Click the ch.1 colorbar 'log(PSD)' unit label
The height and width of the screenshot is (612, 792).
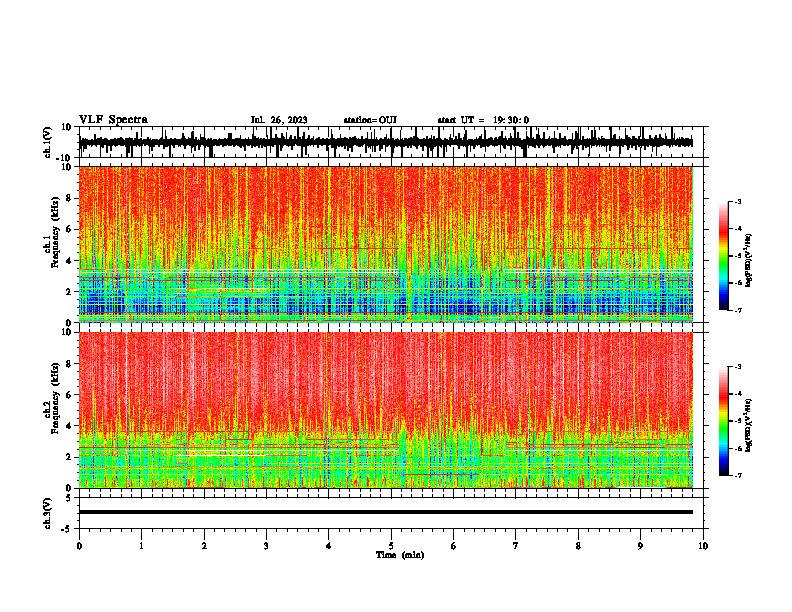pos(749,261)
